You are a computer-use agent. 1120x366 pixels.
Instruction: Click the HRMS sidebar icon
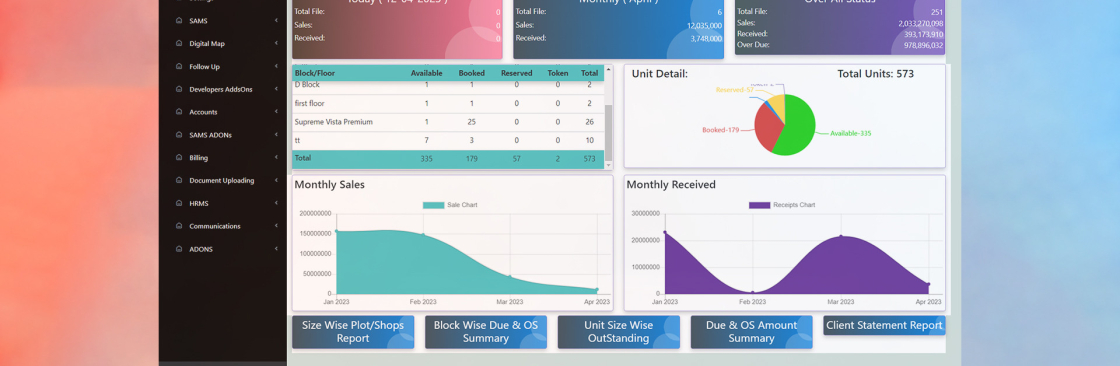click(179, 204)
